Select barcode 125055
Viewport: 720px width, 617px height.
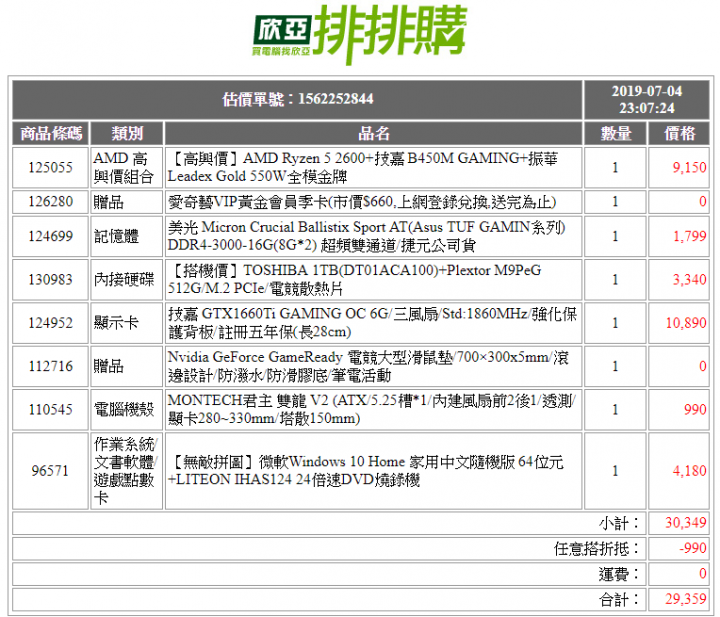coord(51,167)
